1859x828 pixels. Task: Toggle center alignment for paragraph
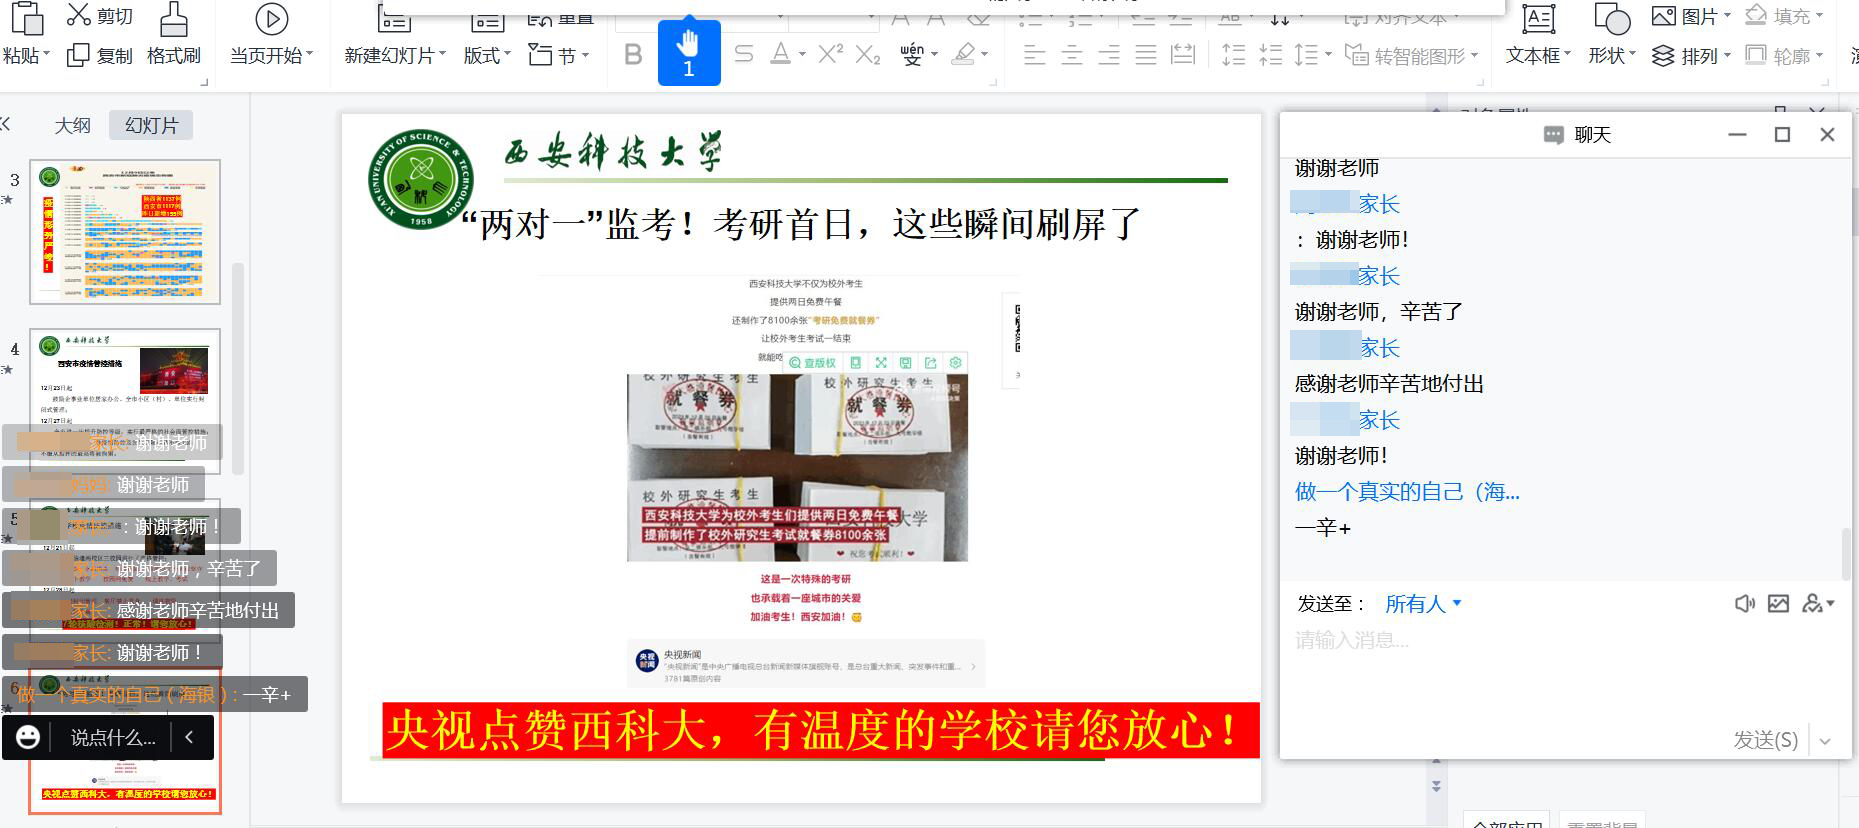click(x=1072, y=55)
